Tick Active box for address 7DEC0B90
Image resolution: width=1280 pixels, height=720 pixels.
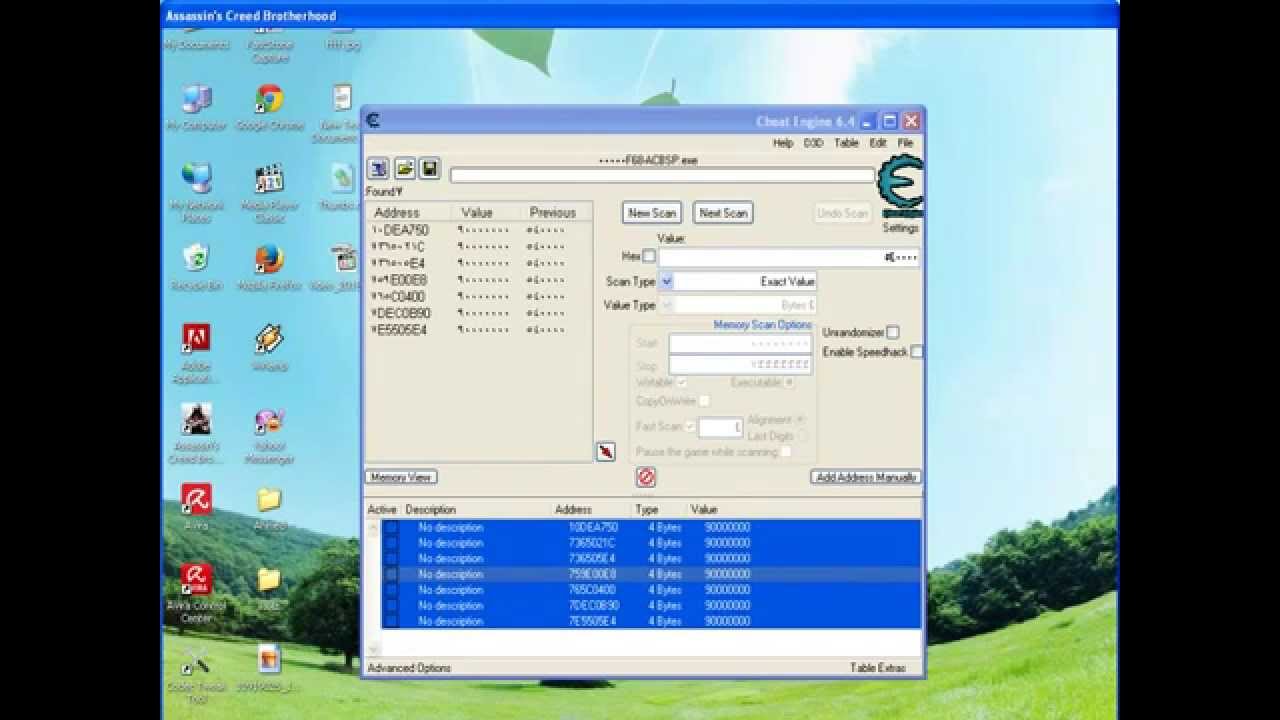(x=391, y=605)
